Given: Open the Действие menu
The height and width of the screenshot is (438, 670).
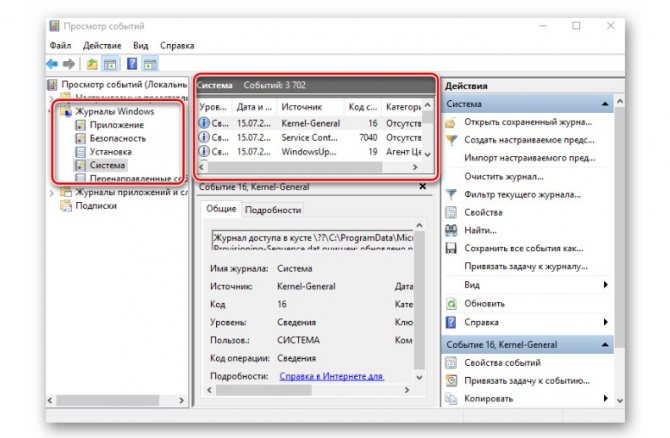Looking at the screenshot, I should tap(102, 45).
